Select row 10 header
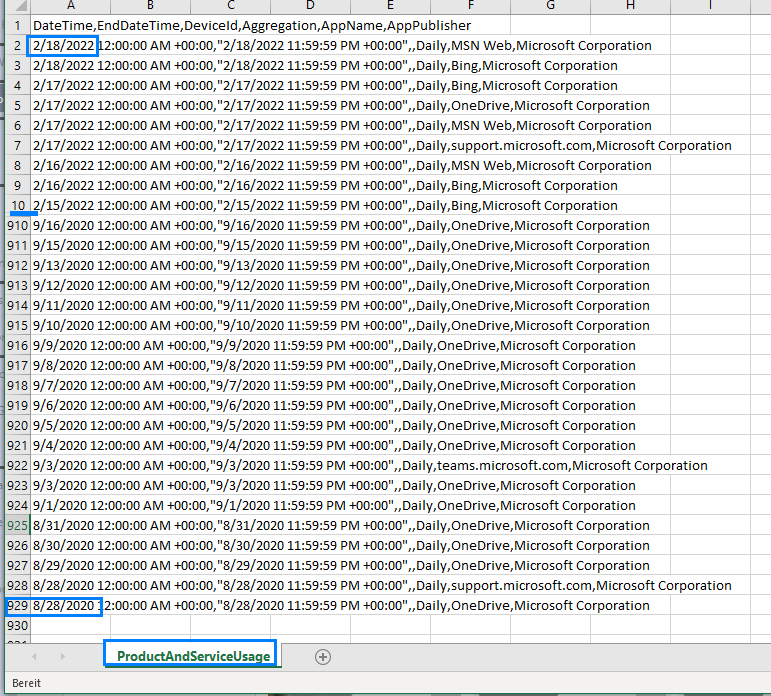 tap(18, 206)
